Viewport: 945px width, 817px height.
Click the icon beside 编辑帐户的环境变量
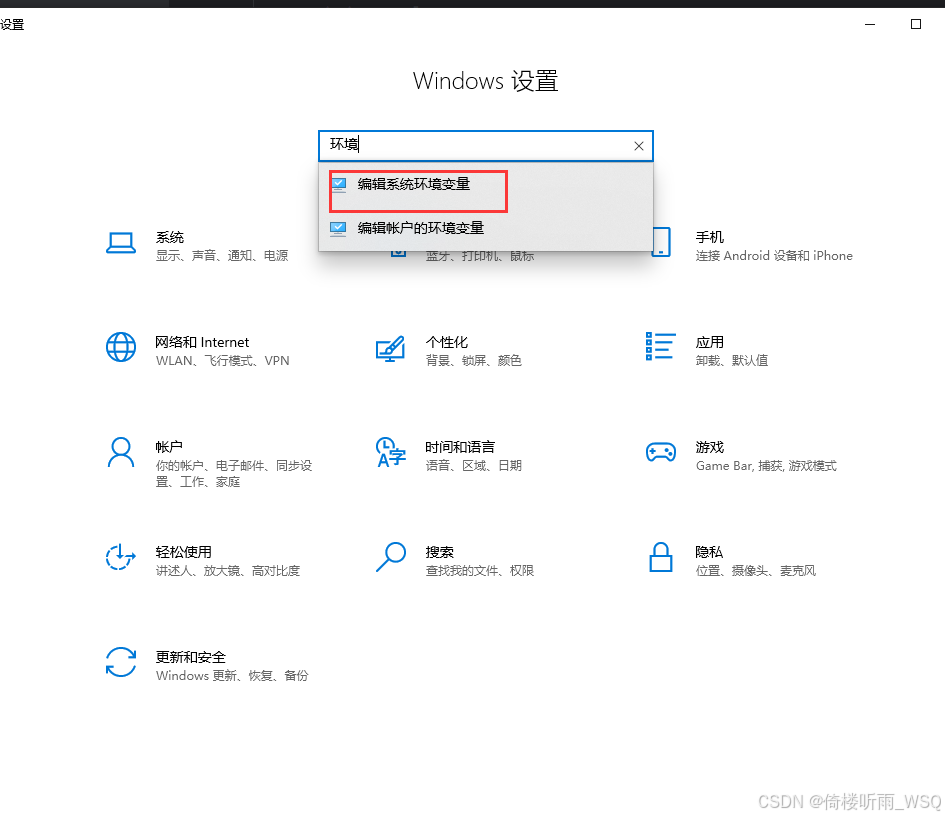(338, 228)
